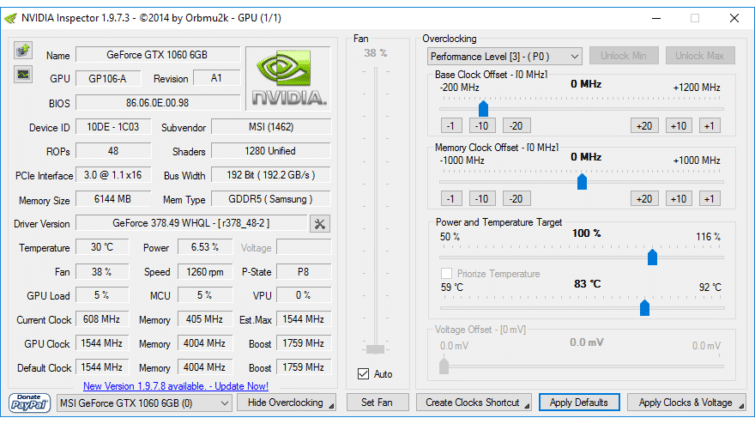
Task: Click the Memory Clock Offset slider handle
Action: pyautogui.click(x=582, y=181)
